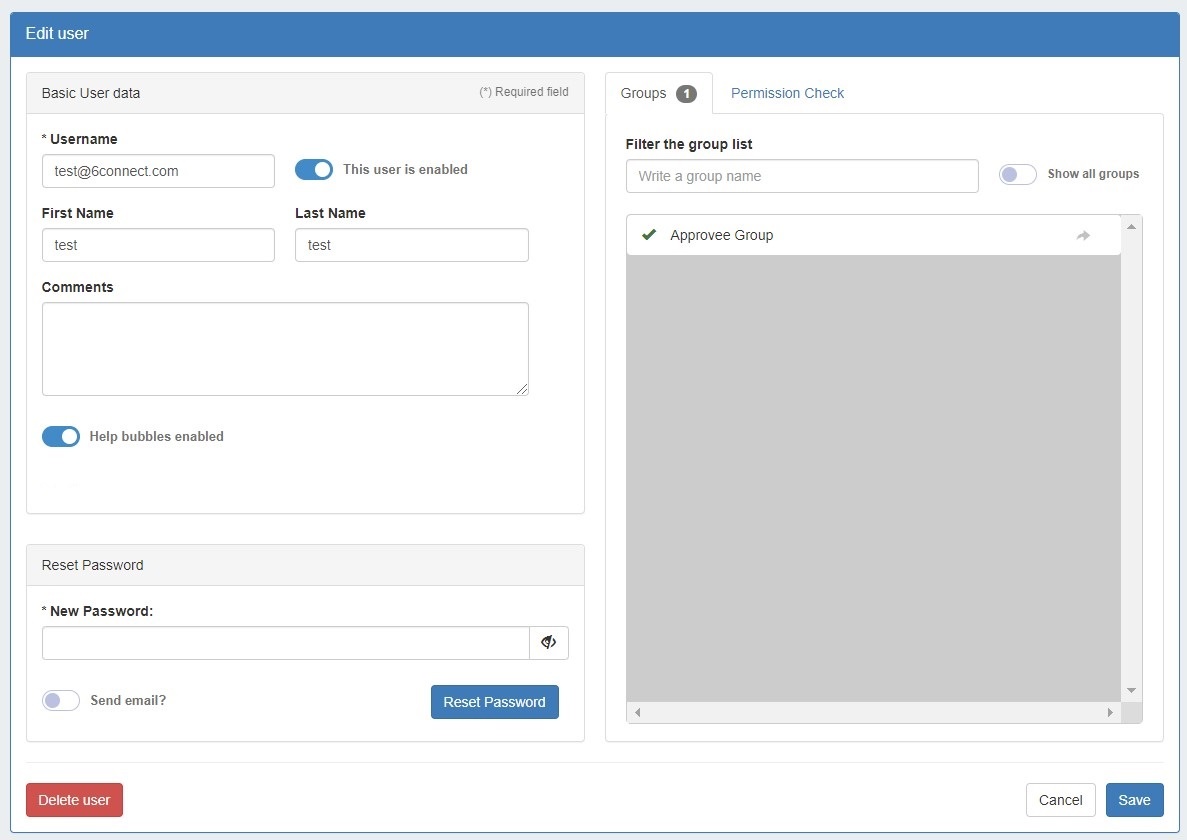1187x840 pixels.
Task: Select the Groups tab
Action: pos(644,93)
